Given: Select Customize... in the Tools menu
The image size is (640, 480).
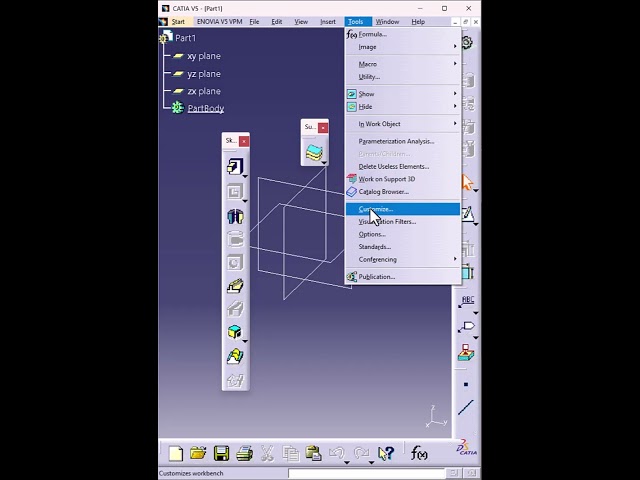Looking at the screenshot, I should (403, 209).
